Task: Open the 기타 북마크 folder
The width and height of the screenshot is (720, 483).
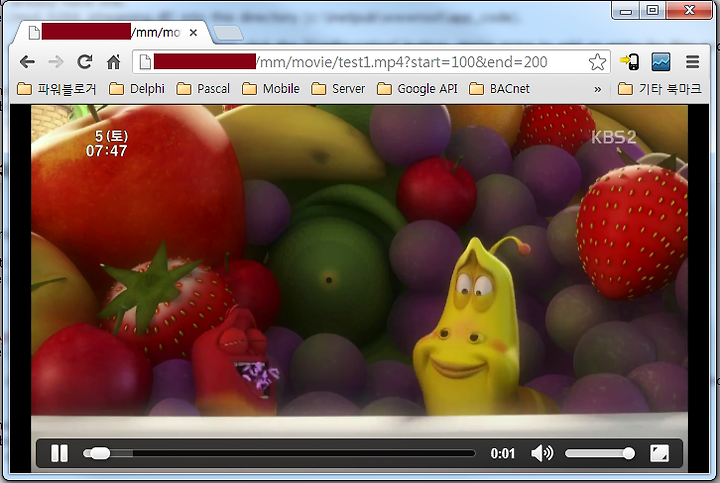Action: [660, 89]
